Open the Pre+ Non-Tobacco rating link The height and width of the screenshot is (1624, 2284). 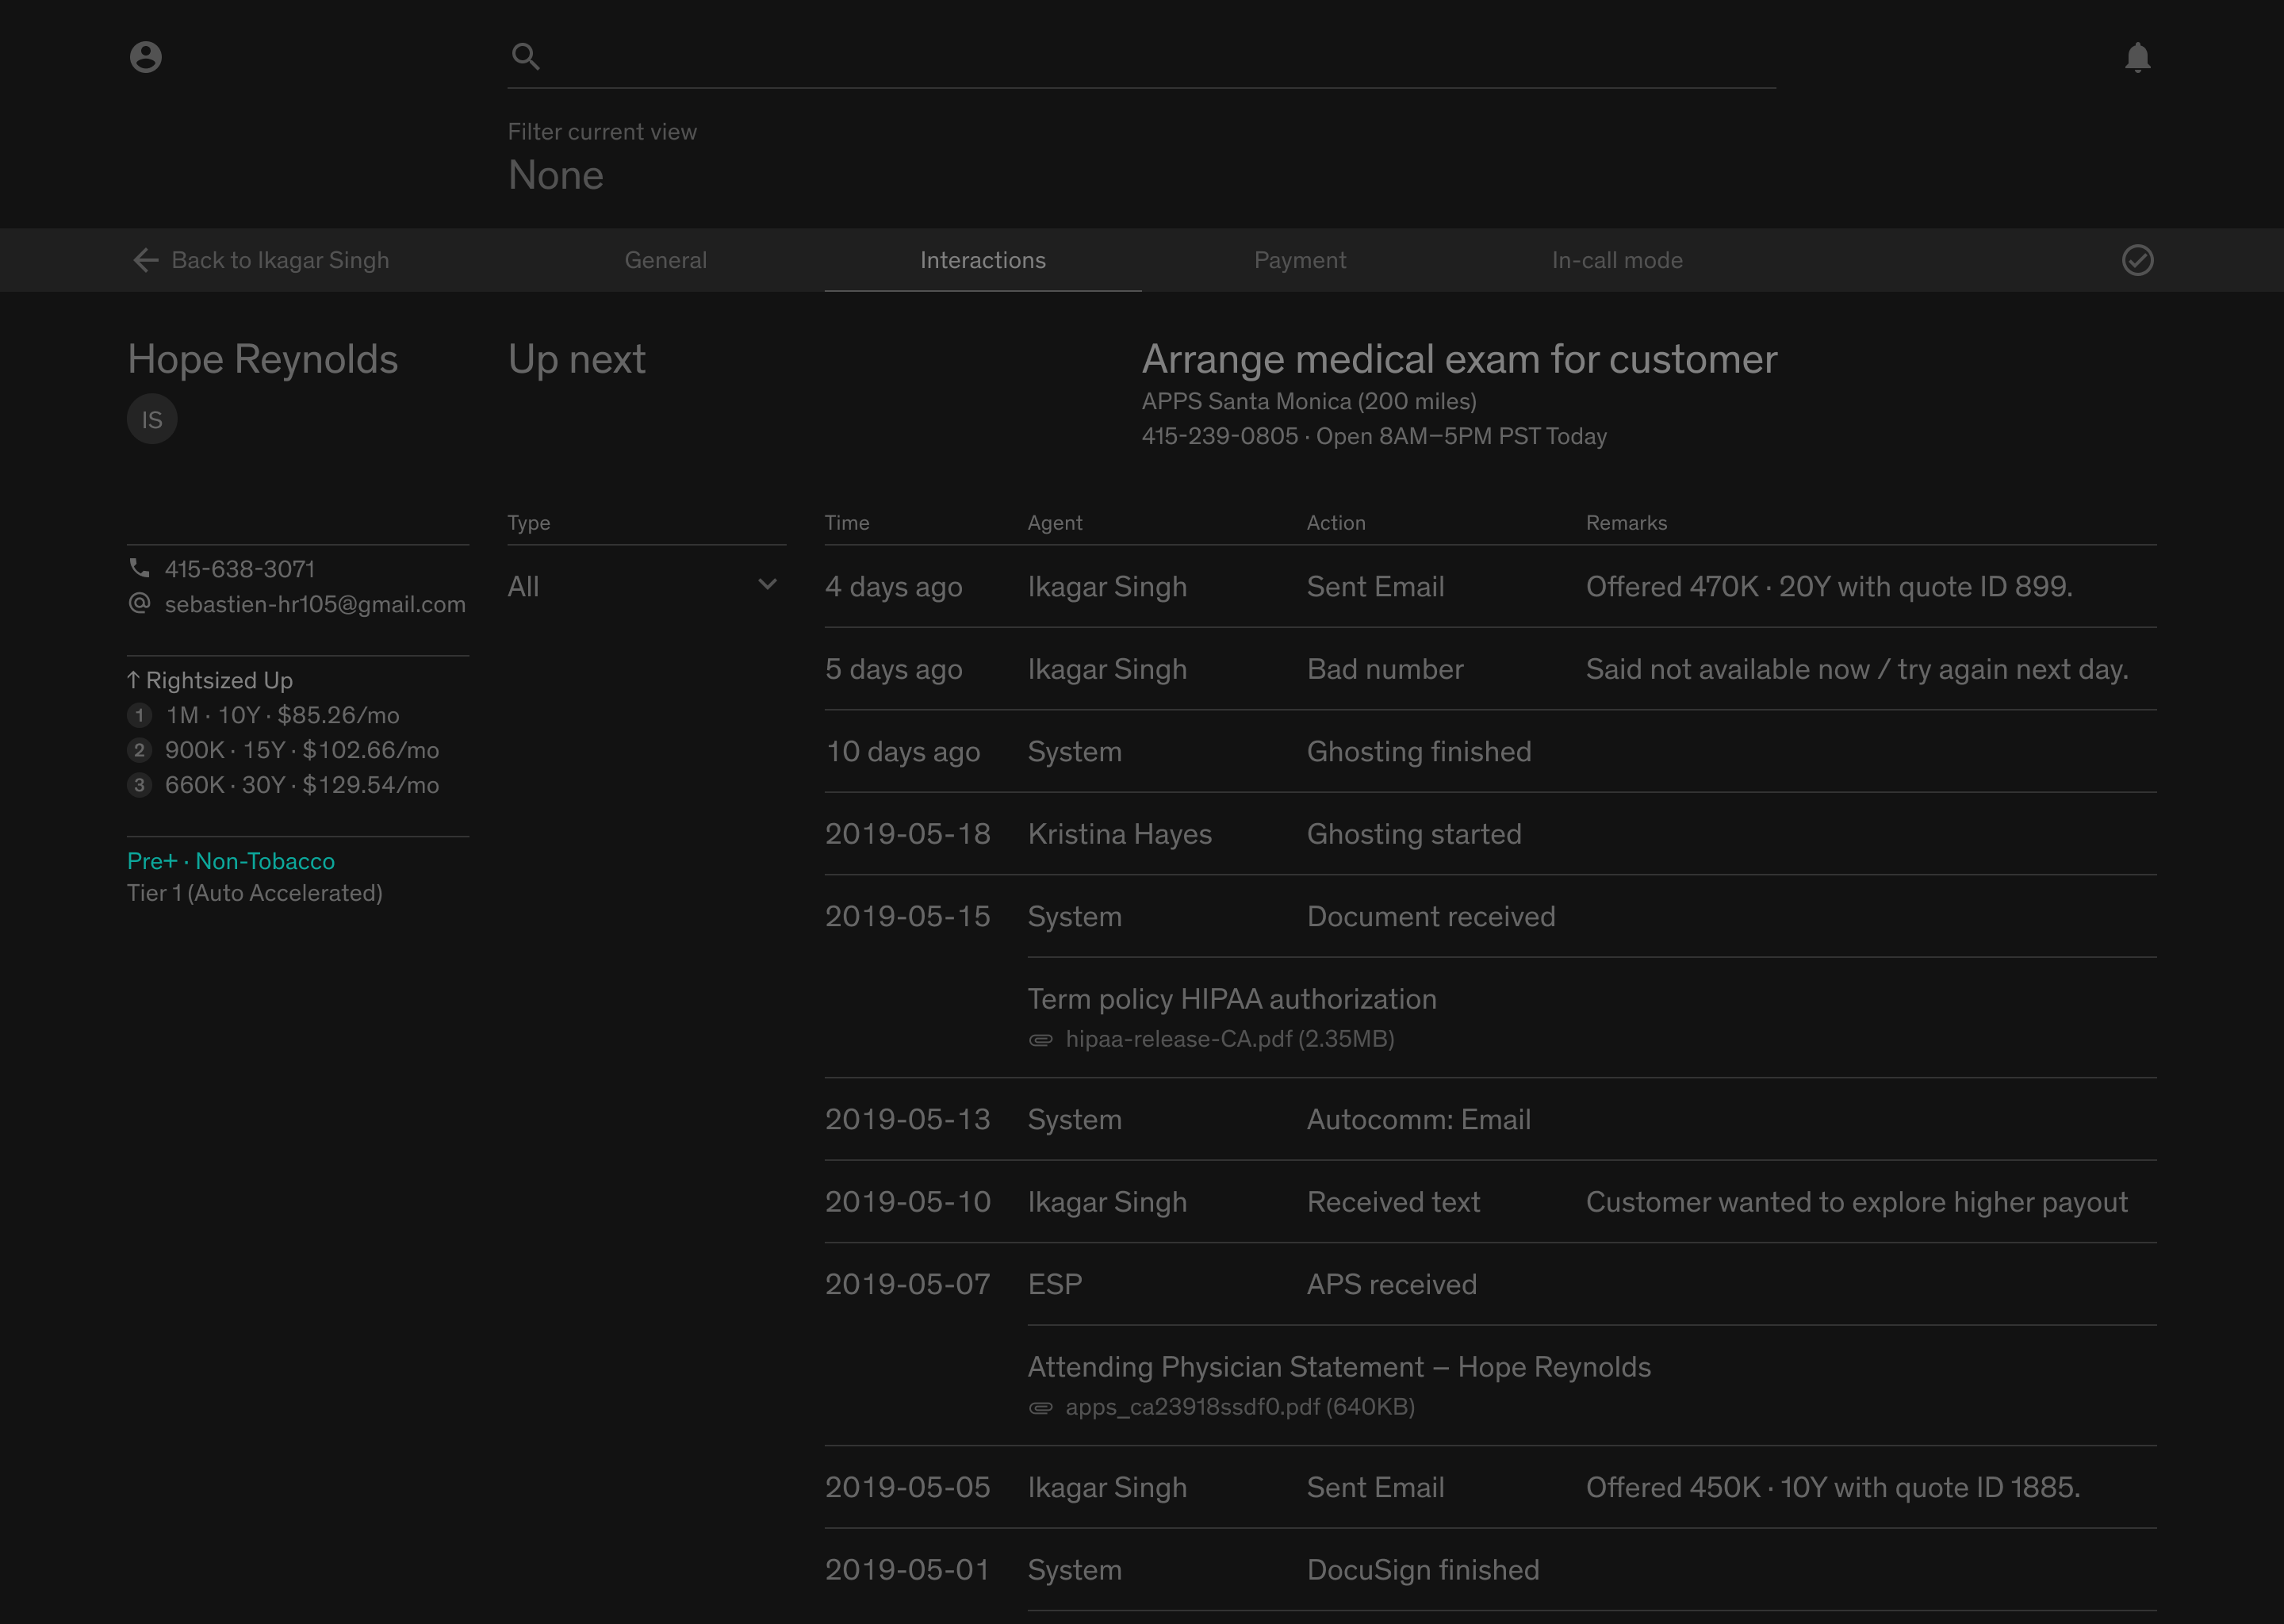pyautogui.click(x=231, y=861)
